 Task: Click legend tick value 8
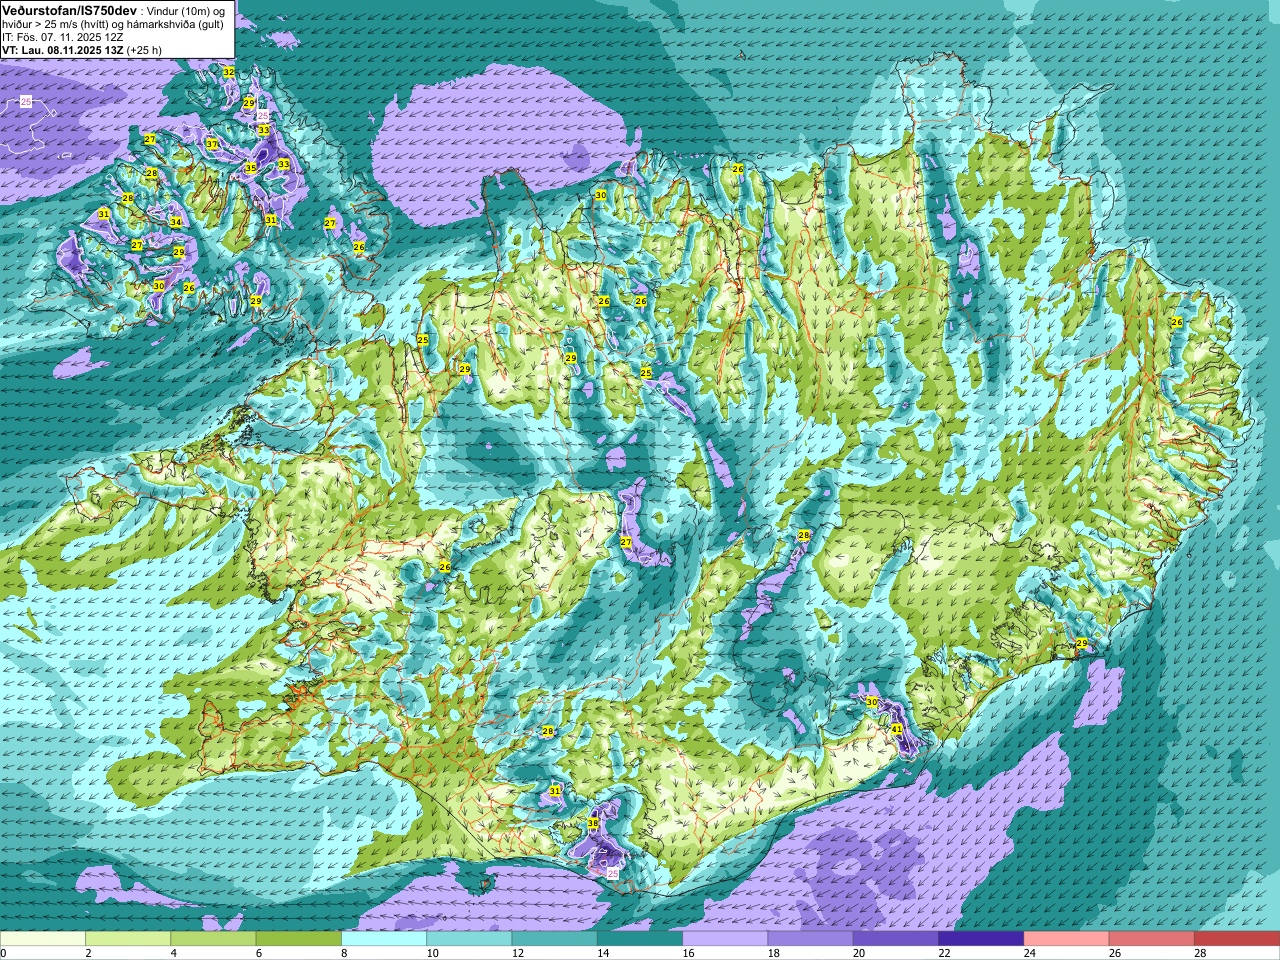pos(345,953)
